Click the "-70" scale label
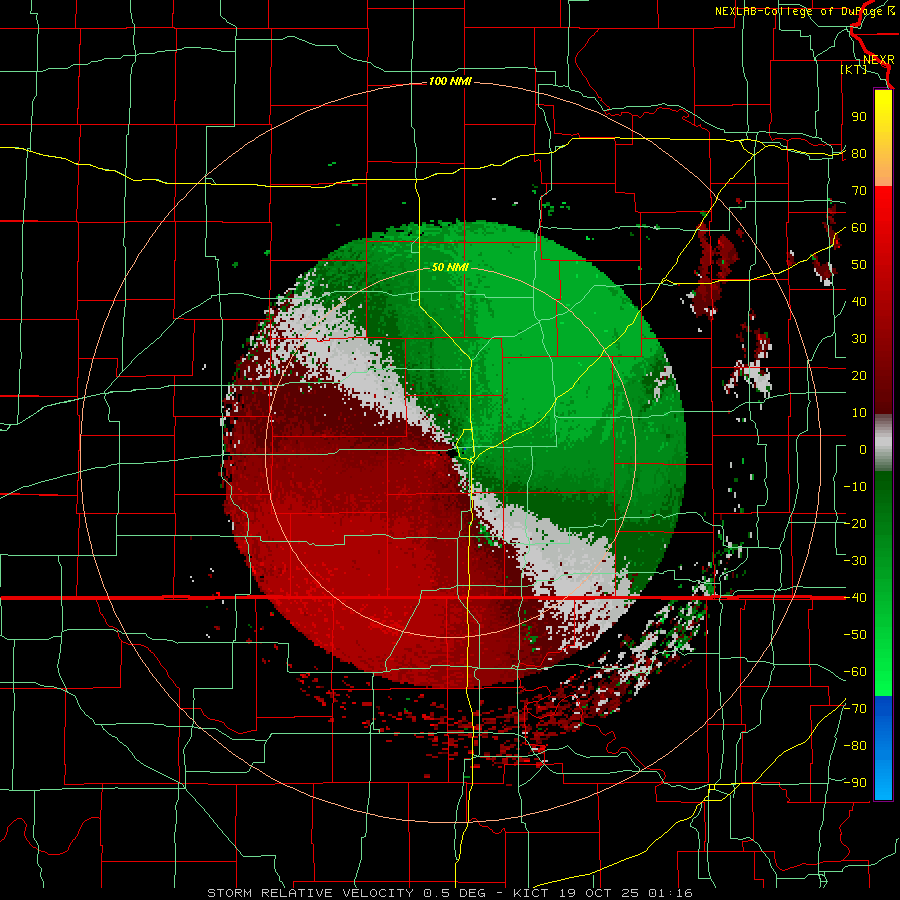Viewport: 900px width, 900px height. (855, 709)
